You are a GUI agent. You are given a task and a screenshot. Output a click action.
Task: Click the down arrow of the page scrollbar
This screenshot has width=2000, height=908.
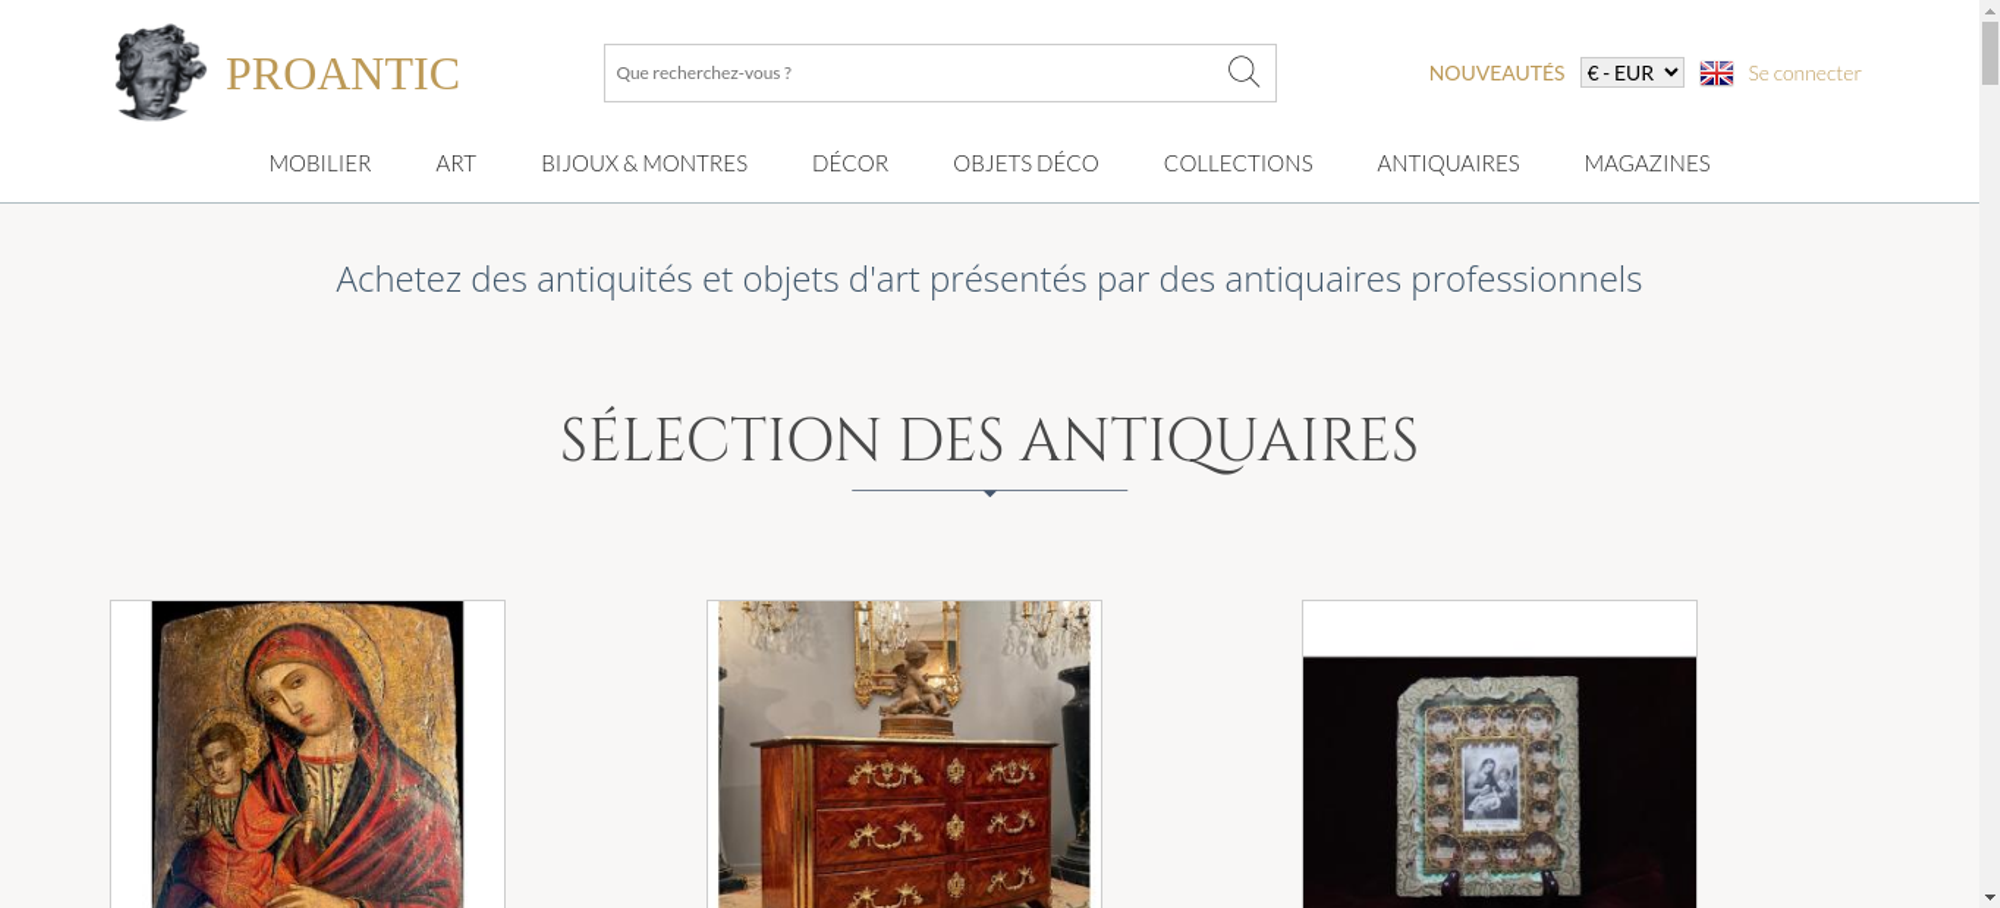click(1989, 898)
